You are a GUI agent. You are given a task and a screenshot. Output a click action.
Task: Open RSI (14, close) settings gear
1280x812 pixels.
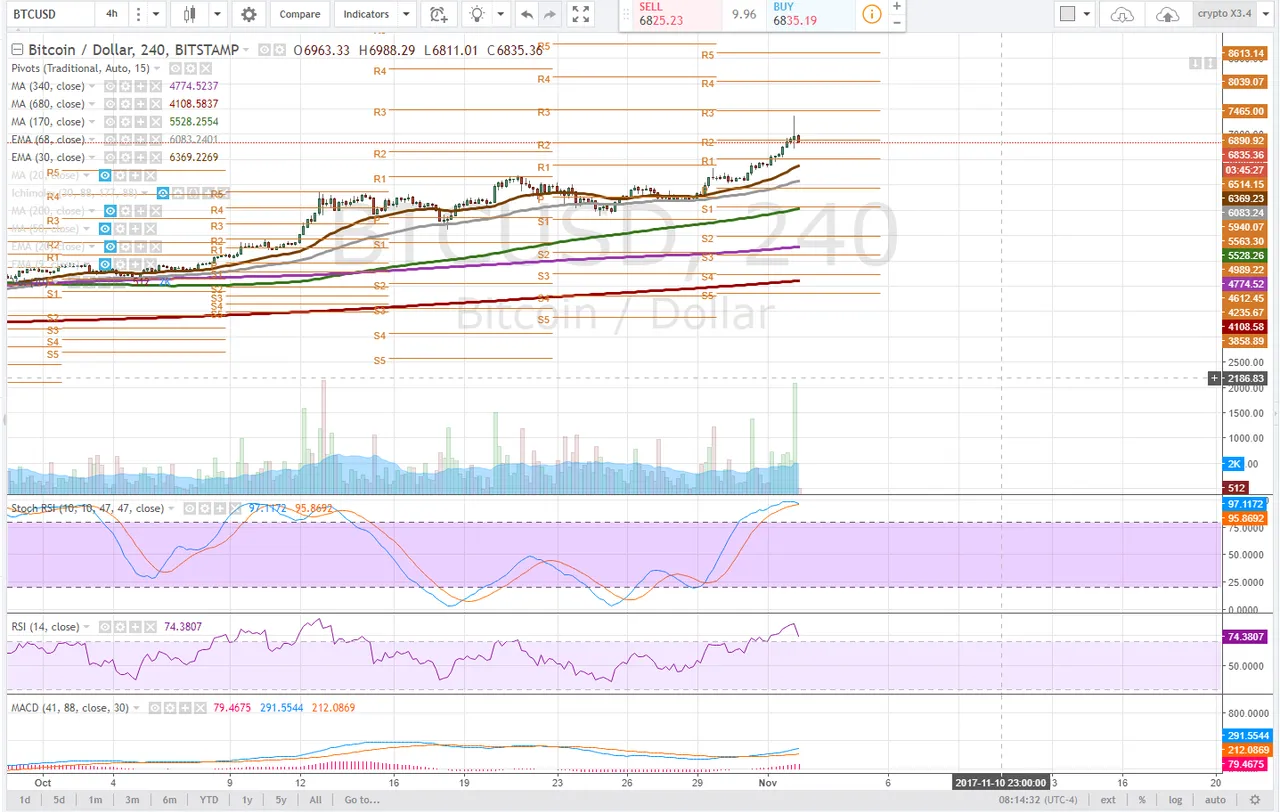(x=120, y=627)
